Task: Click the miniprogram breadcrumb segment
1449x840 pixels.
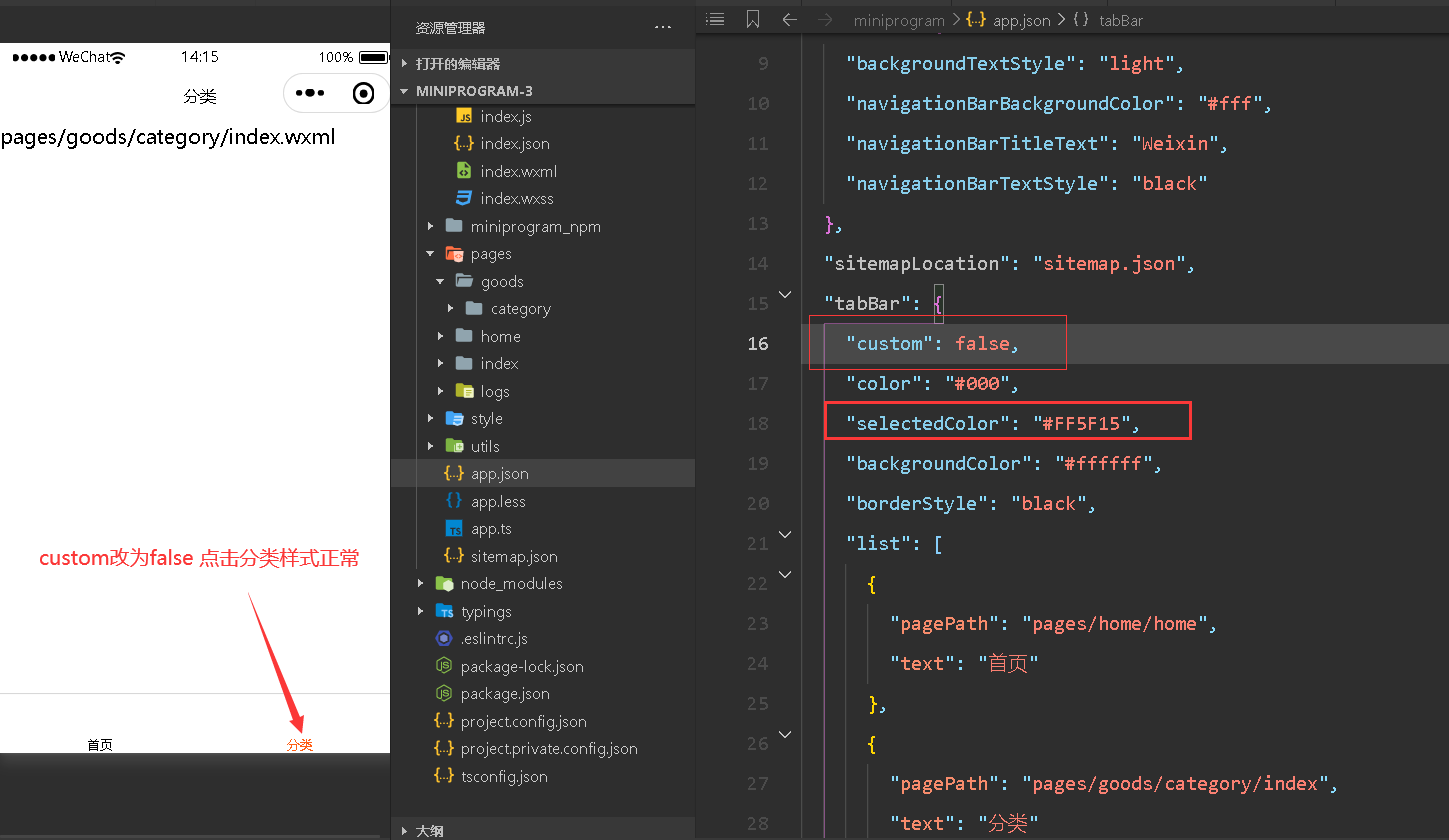Action: click(899, 20)
